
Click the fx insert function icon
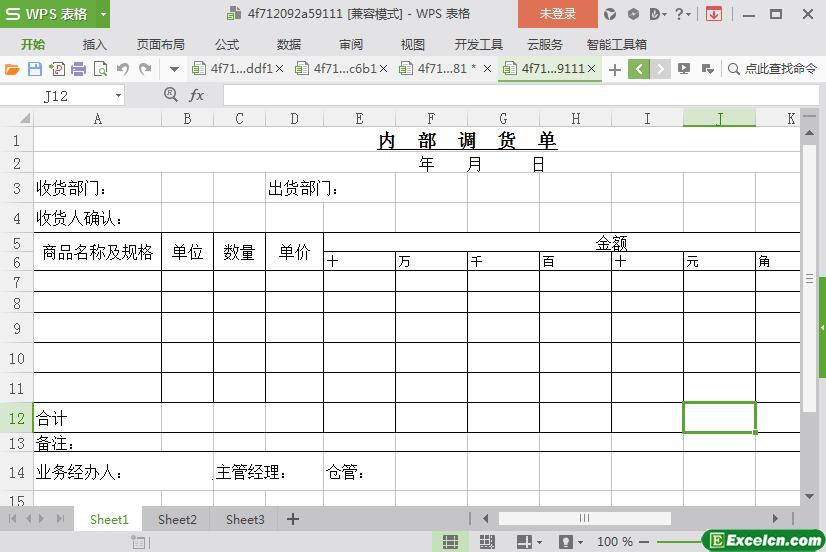point(197,95)
